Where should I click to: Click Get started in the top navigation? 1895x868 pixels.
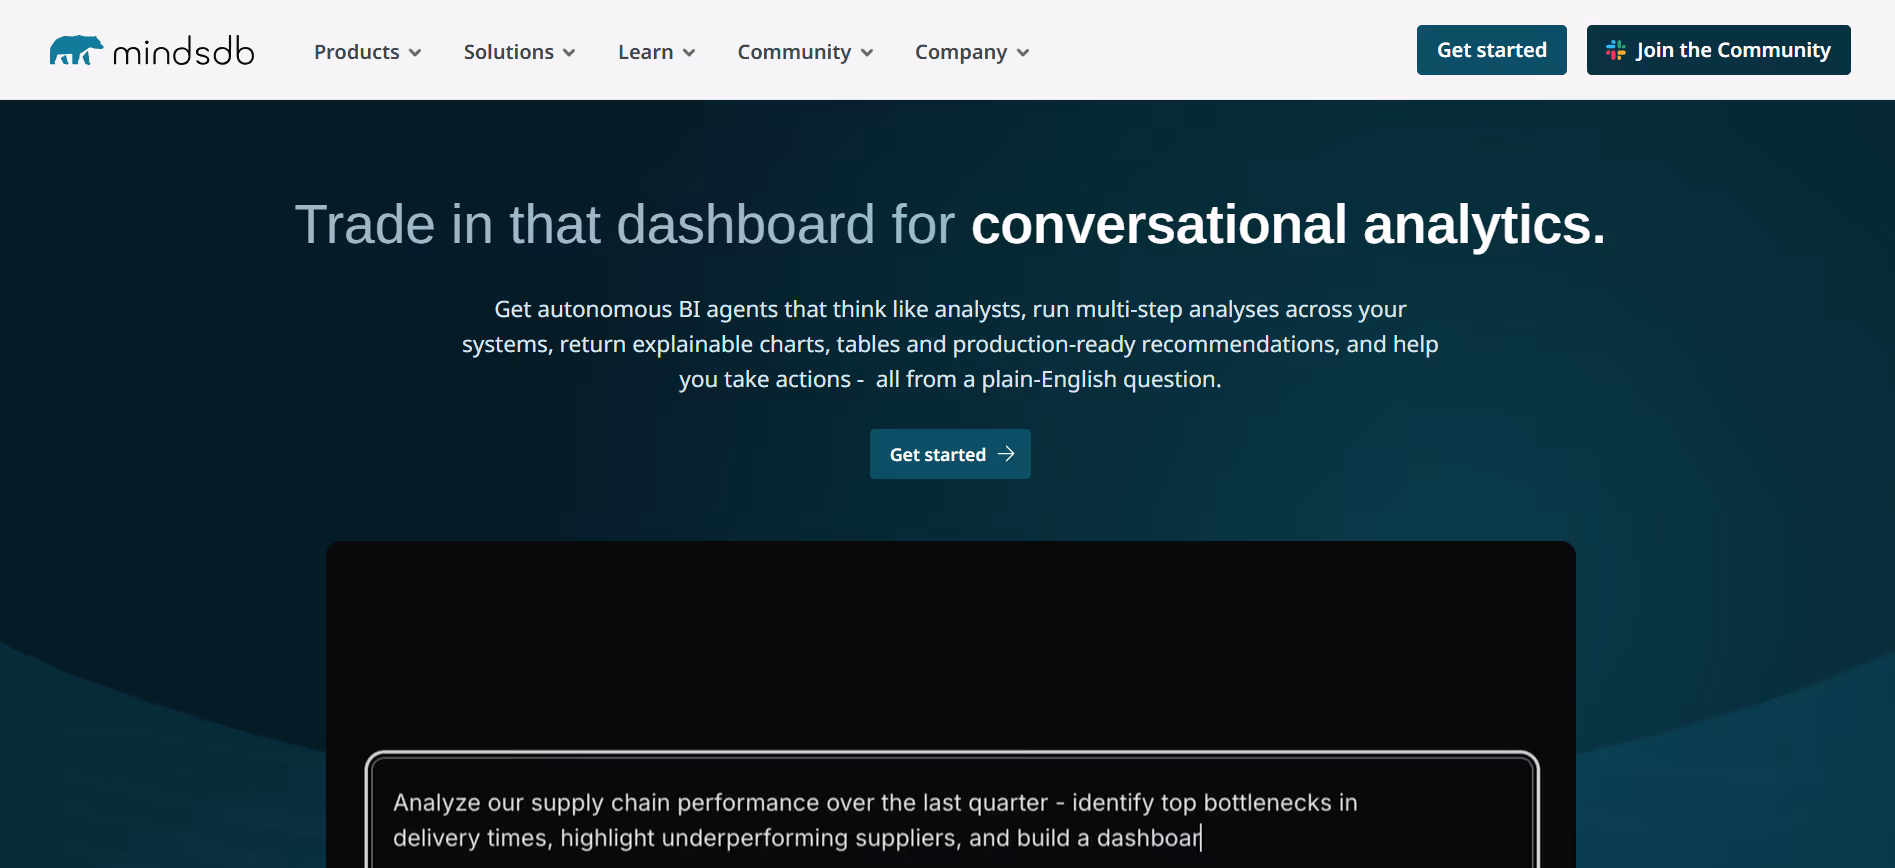click(1492, 50)
